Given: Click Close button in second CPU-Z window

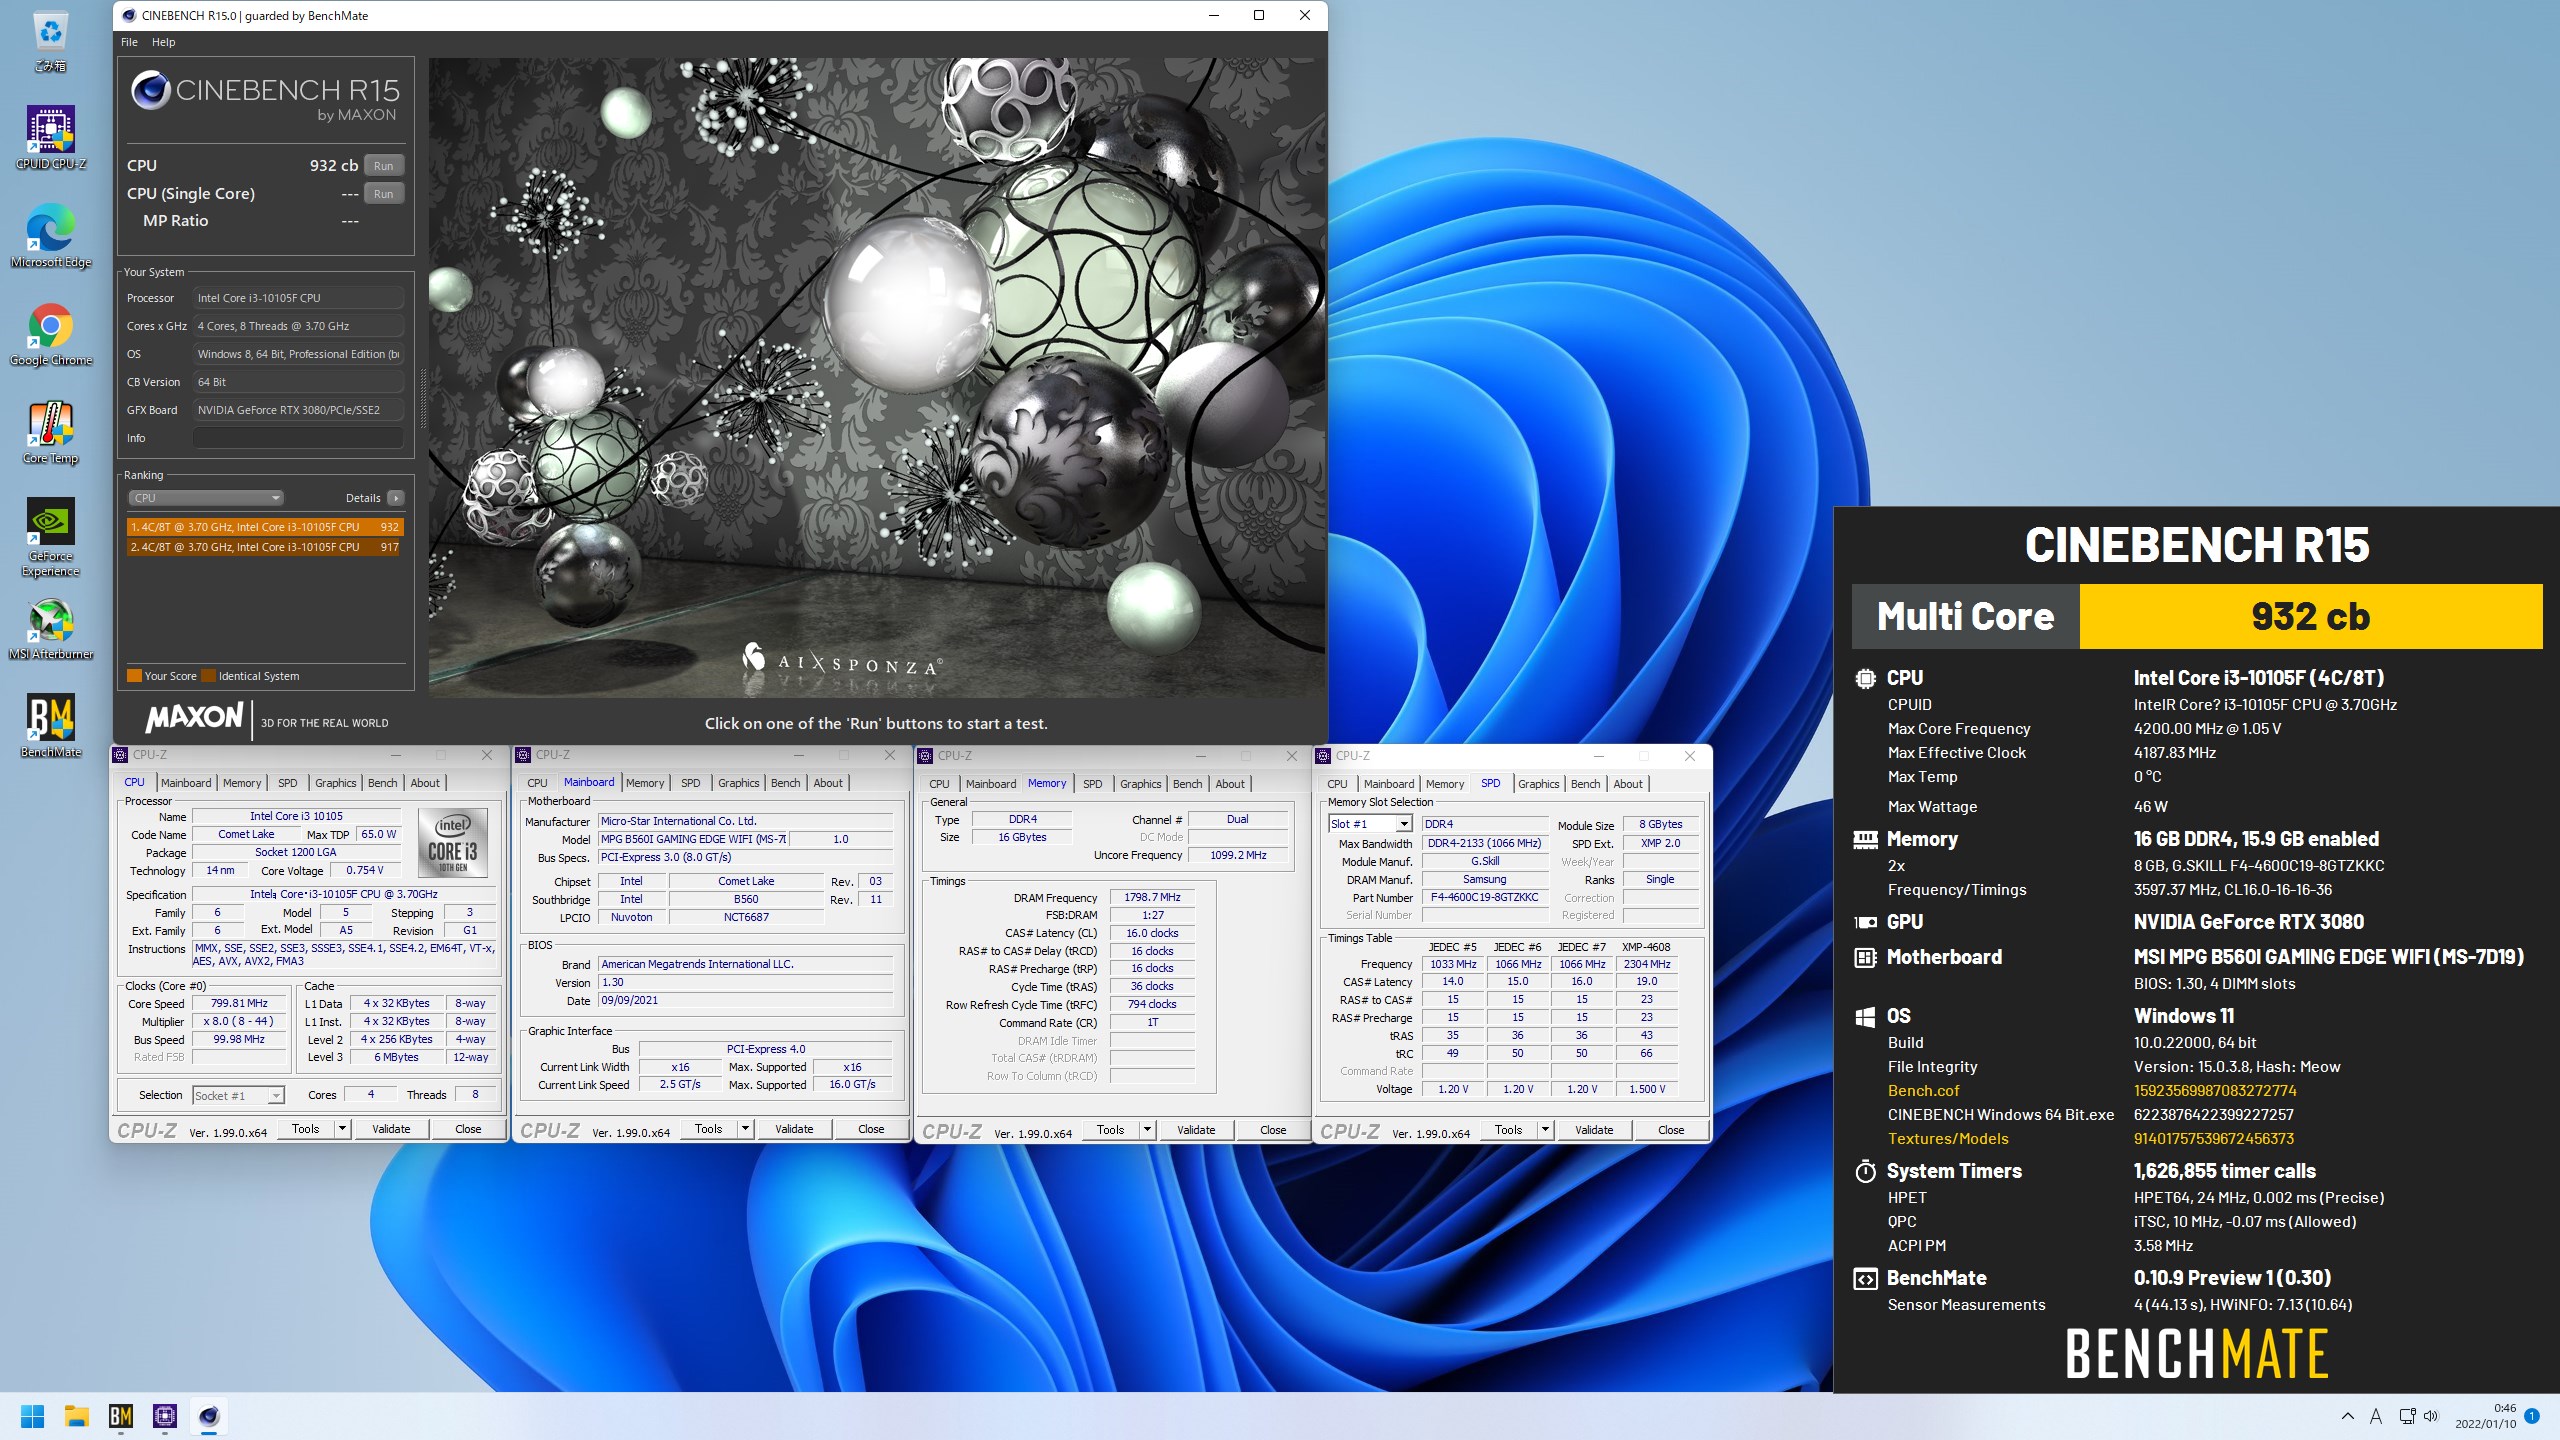Looking at the screenshot, I should tap(871, 1129).
